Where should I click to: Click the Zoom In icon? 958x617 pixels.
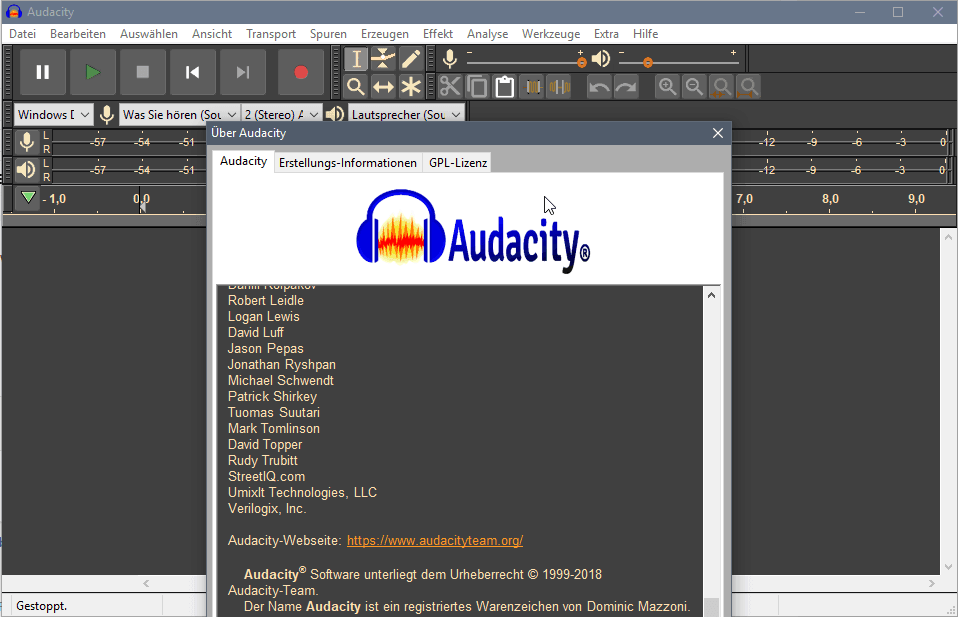pos(667,87)
